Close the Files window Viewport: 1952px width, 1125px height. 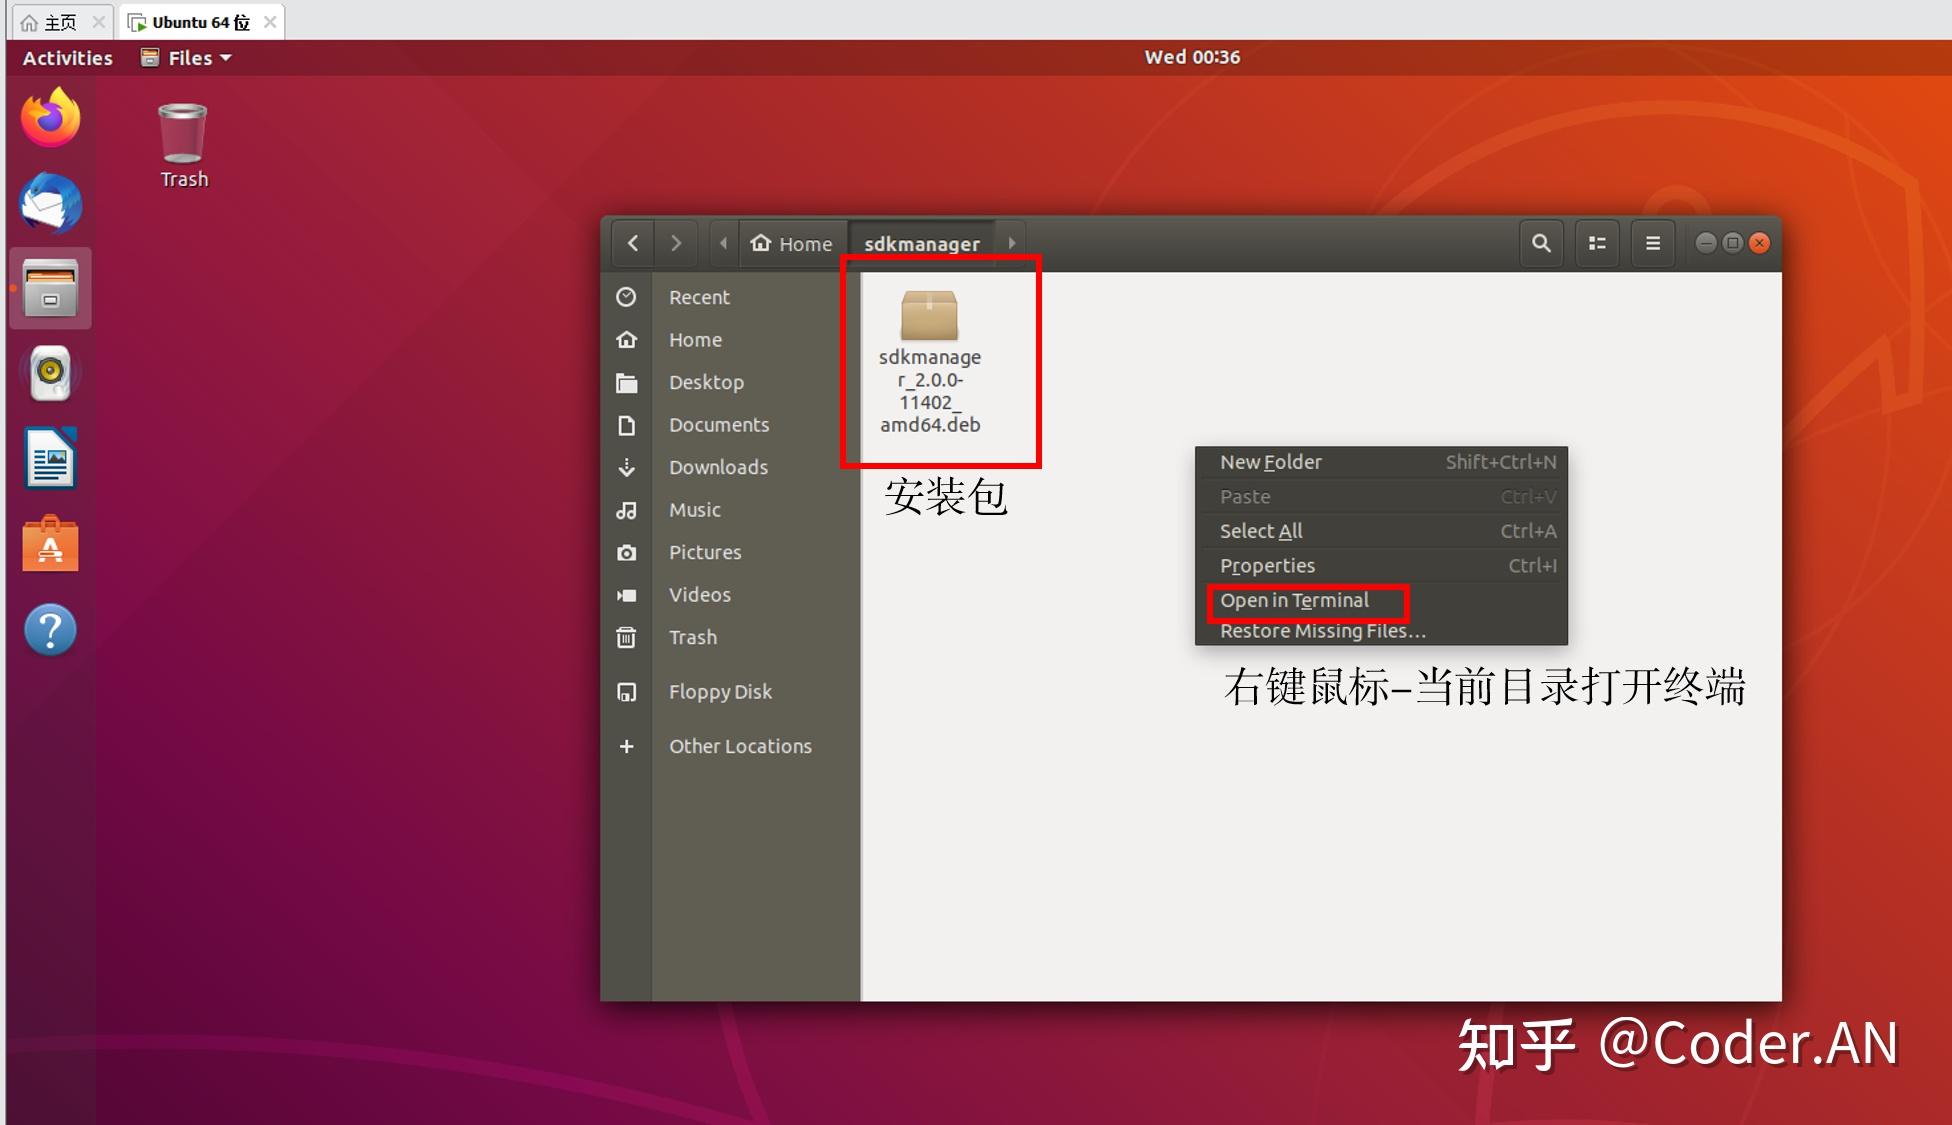[1759, 243]
